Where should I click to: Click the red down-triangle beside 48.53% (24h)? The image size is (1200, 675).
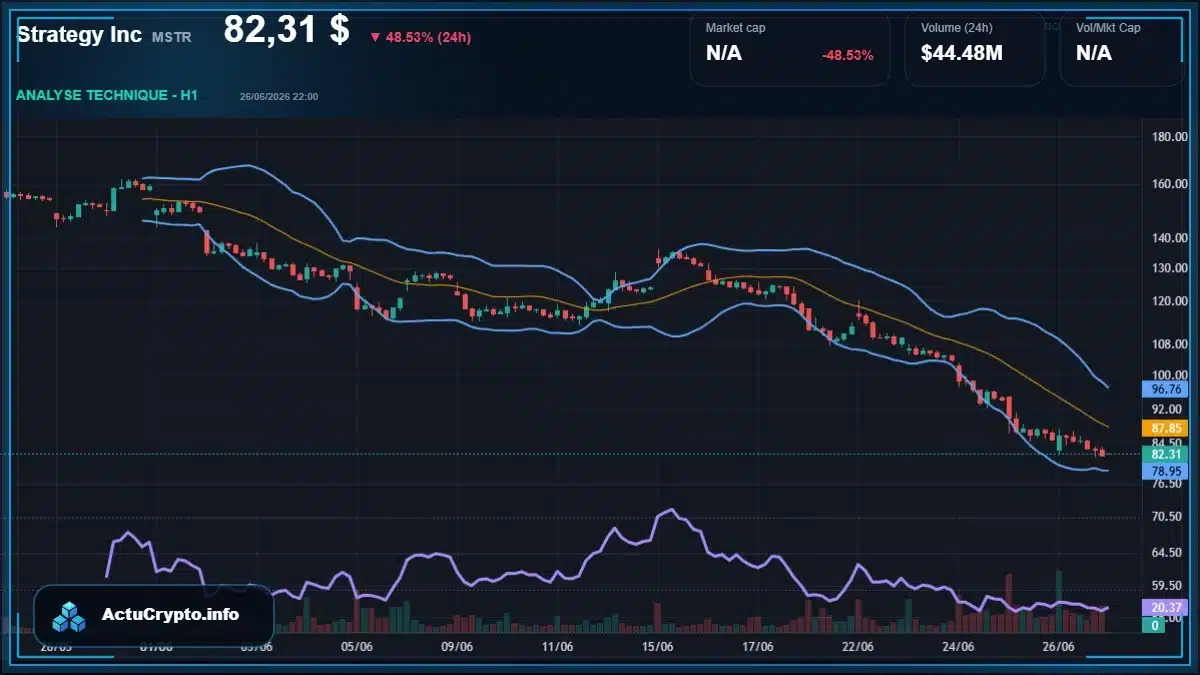375,37
